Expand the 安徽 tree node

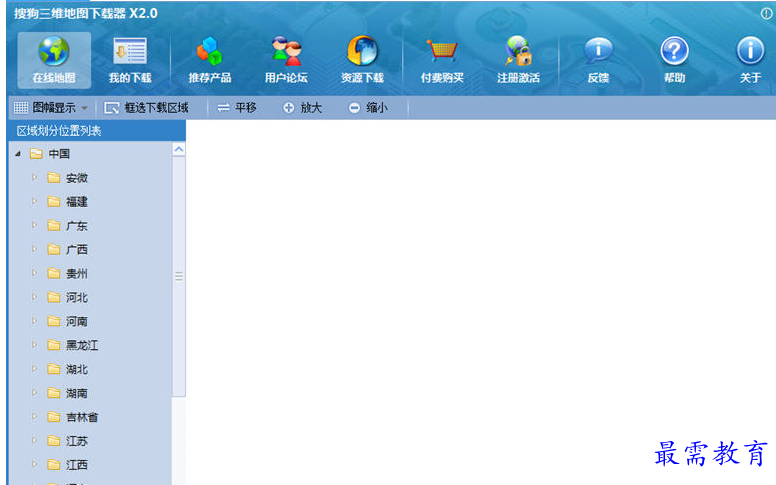pyautogui.click(x=34, y=177)
